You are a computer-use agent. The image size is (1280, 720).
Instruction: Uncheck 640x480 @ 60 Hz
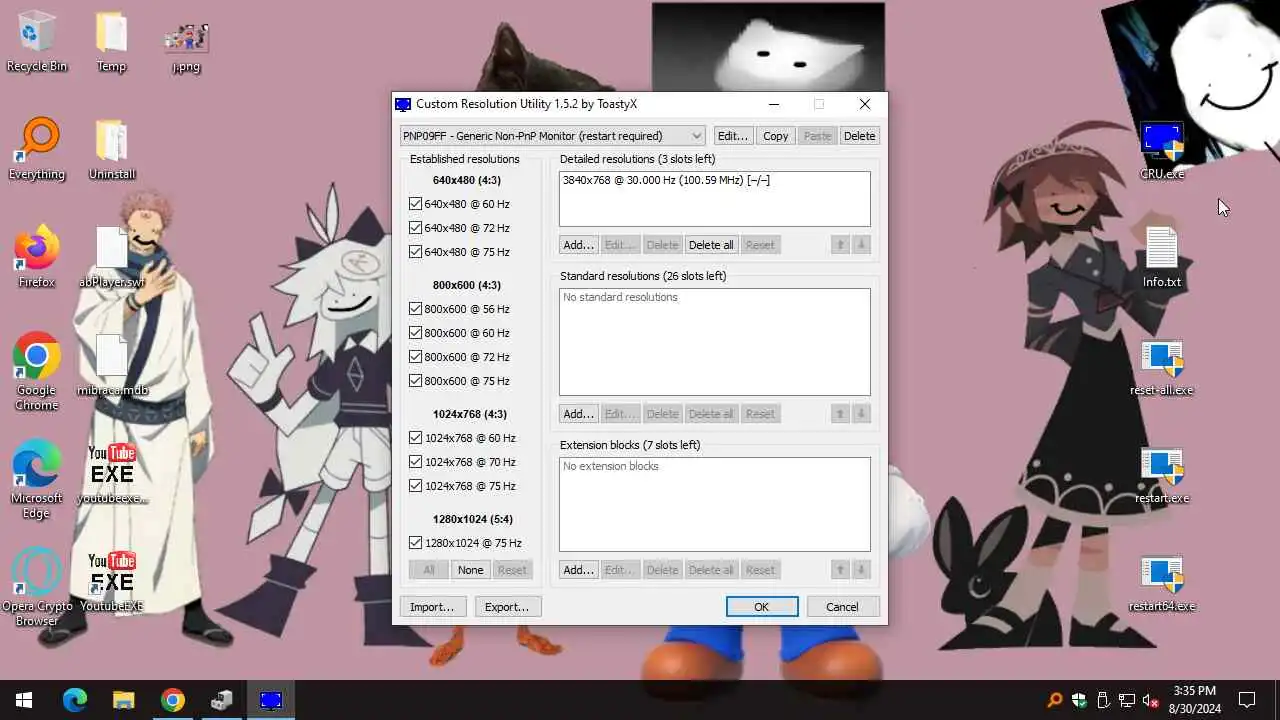(x=415, y=204)
